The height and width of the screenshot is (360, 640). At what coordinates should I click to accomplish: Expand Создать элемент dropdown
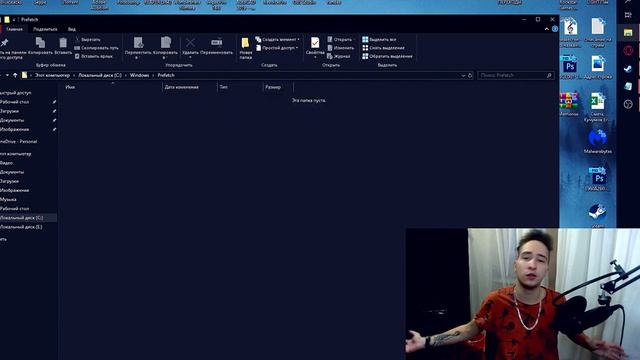pos(278,40)
